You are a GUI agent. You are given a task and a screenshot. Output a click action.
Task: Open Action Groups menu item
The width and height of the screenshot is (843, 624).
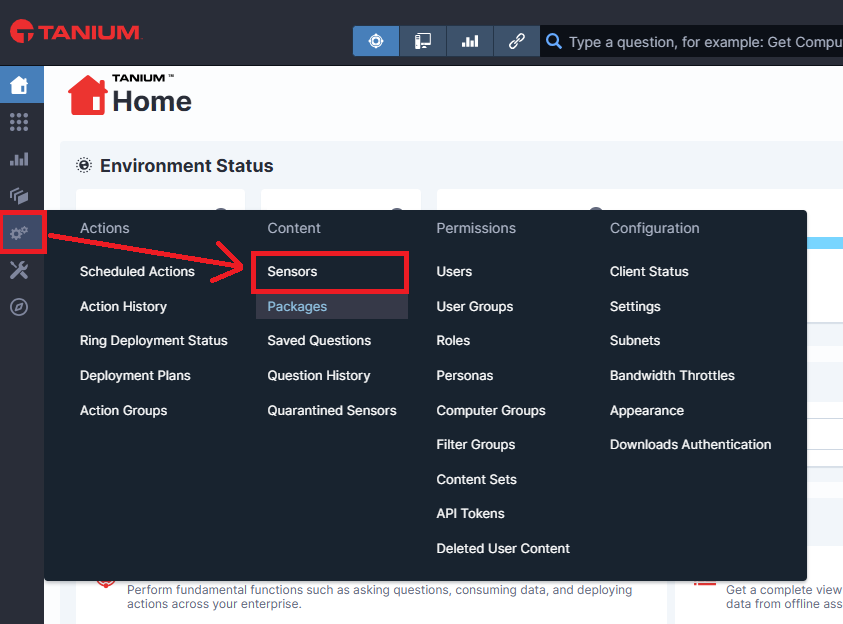click(x=124, y=411)
